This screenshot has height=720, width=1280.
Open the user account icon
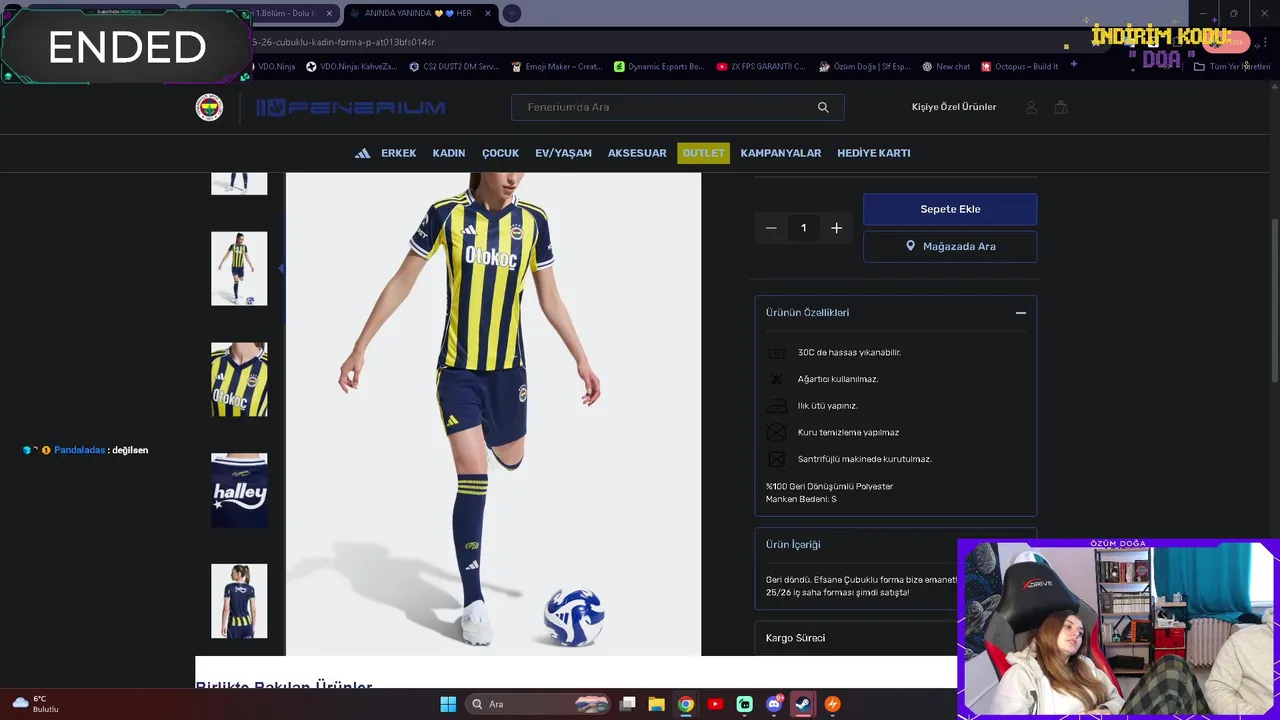tap(1031, 107)
